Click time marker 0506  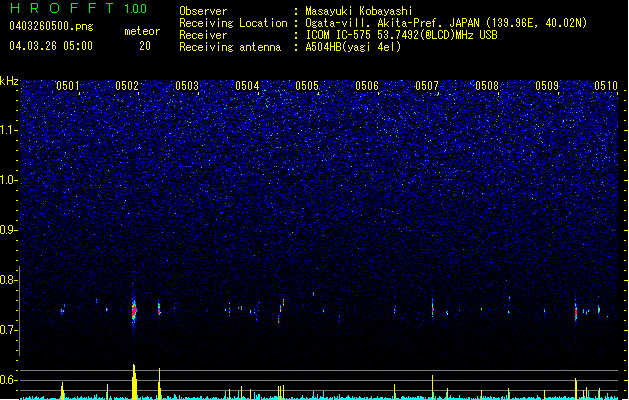click(x=367, y=86)
